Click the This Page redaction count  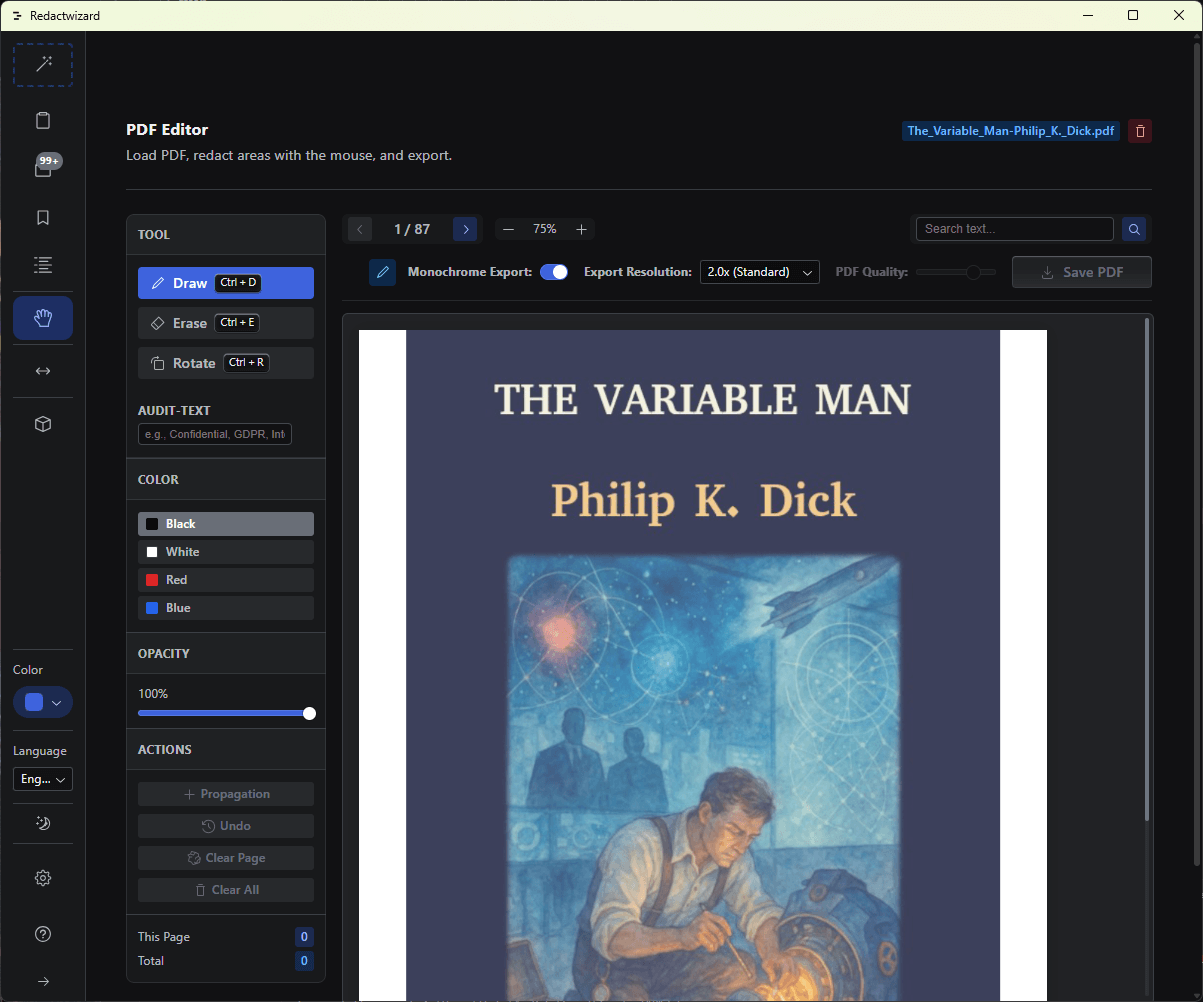304,937
